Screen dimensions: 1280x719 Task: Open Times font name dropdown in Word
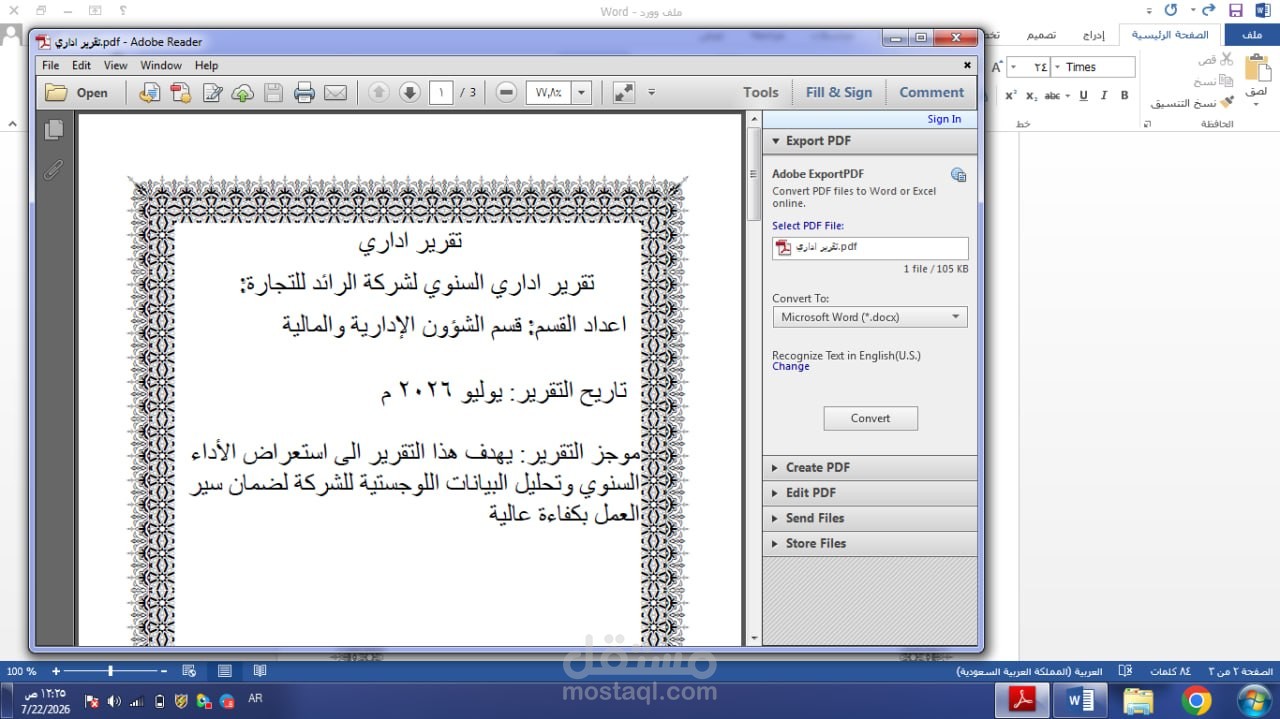[x=1056, y=67]
